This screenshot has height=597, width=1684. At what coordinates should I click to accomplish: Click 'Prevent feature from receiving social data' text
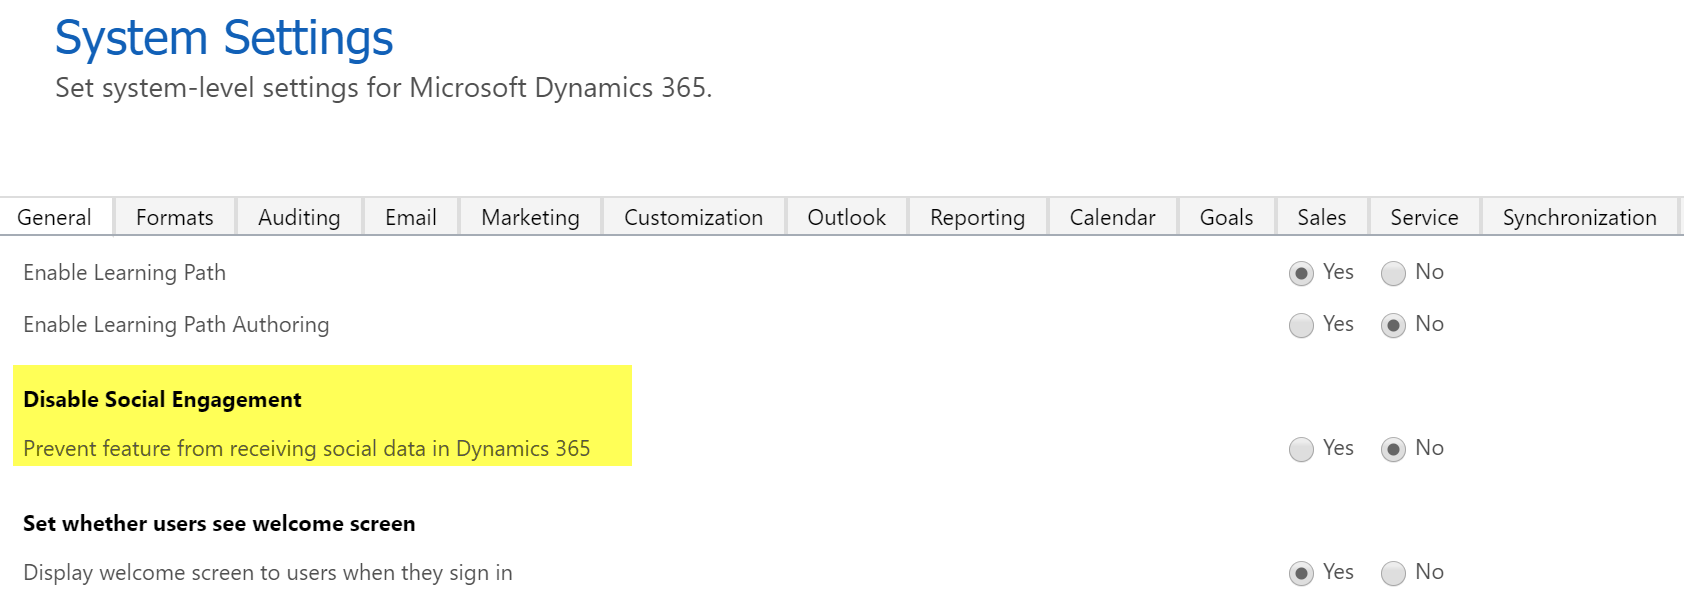pyautogui.click(x=307, y=449)
